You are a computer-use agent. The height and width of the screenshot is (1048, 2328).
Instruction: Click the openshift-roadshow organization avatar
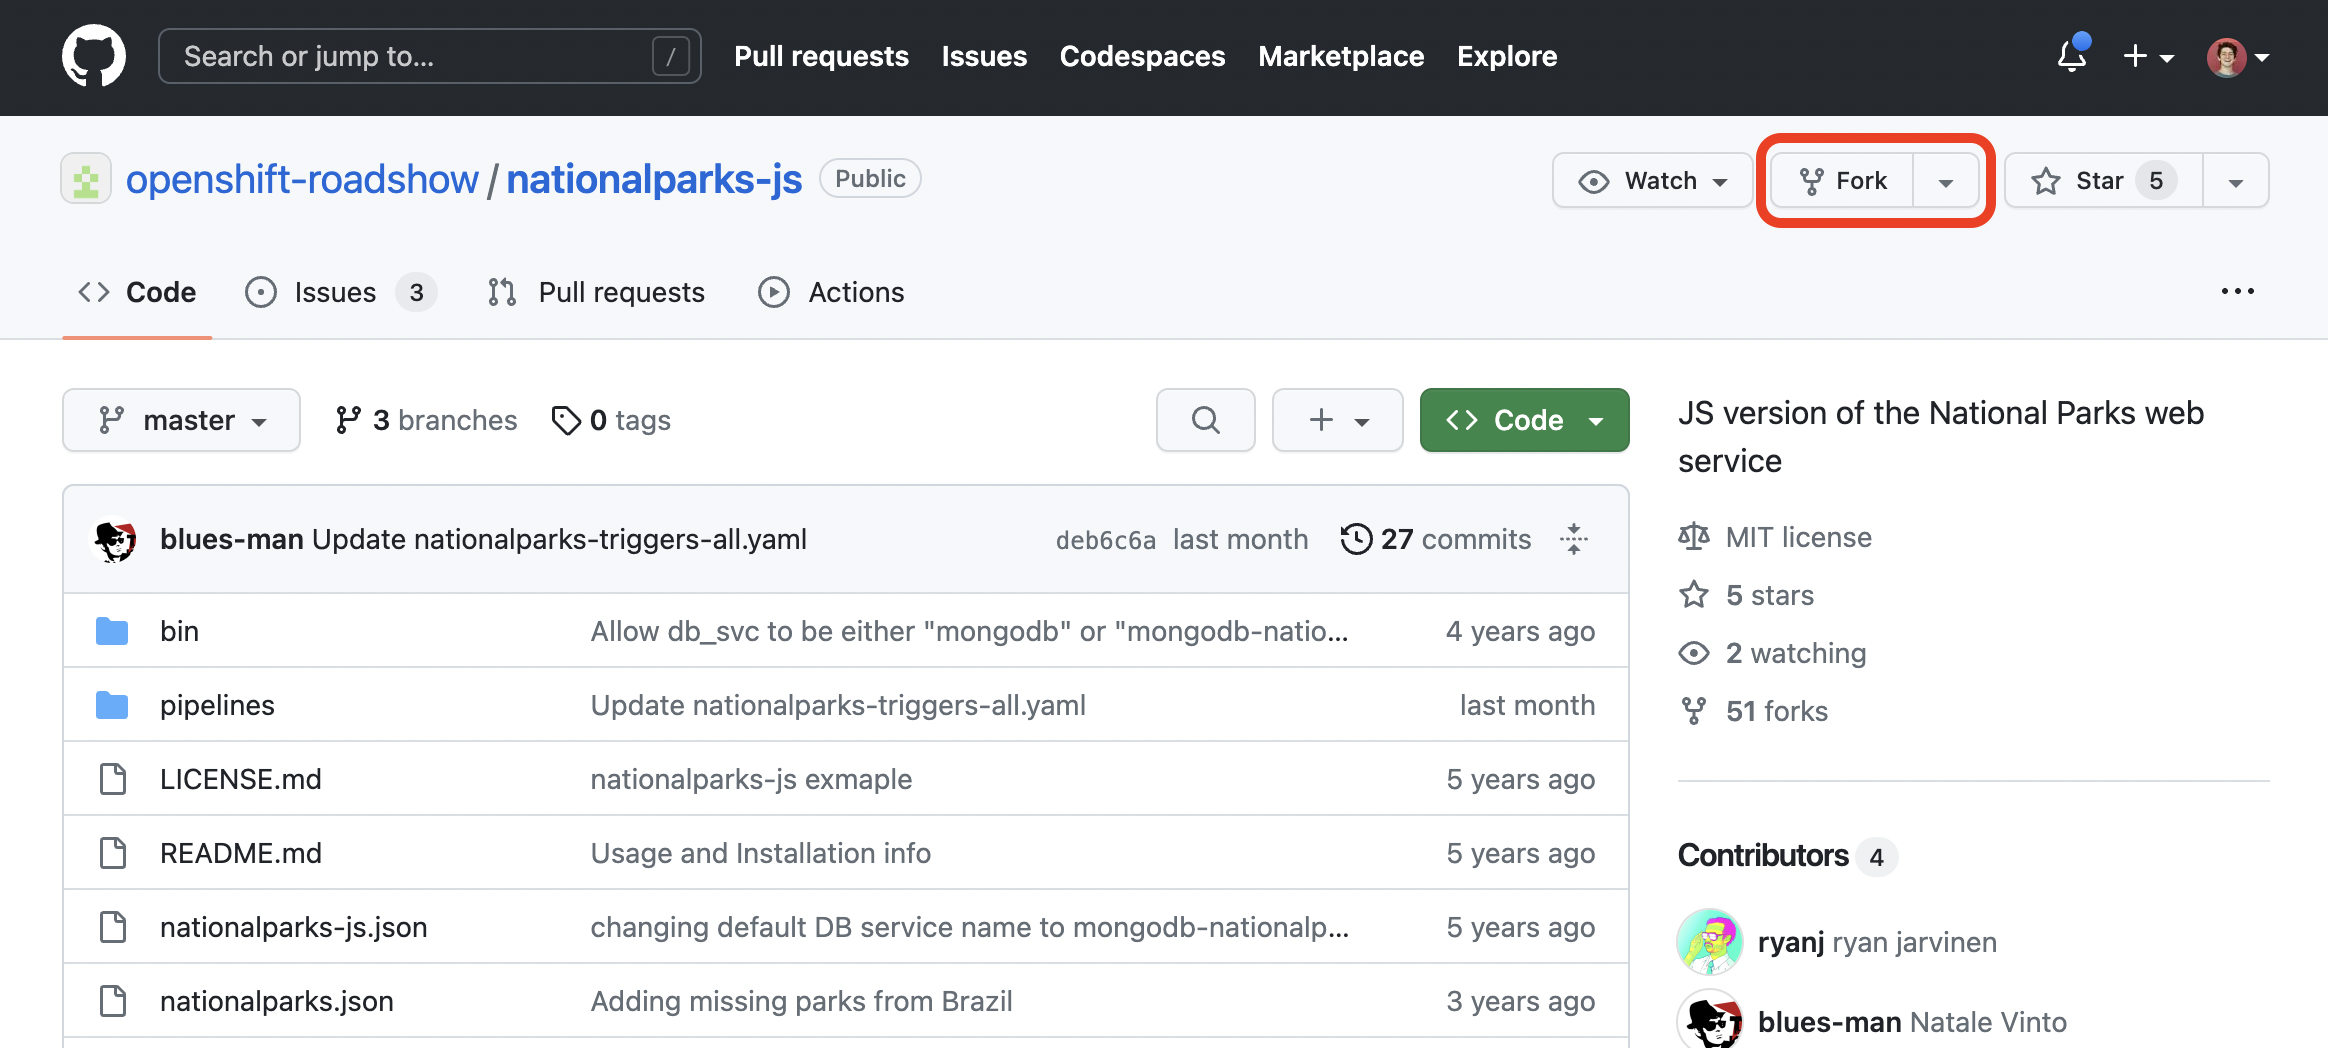pos(86,179)
